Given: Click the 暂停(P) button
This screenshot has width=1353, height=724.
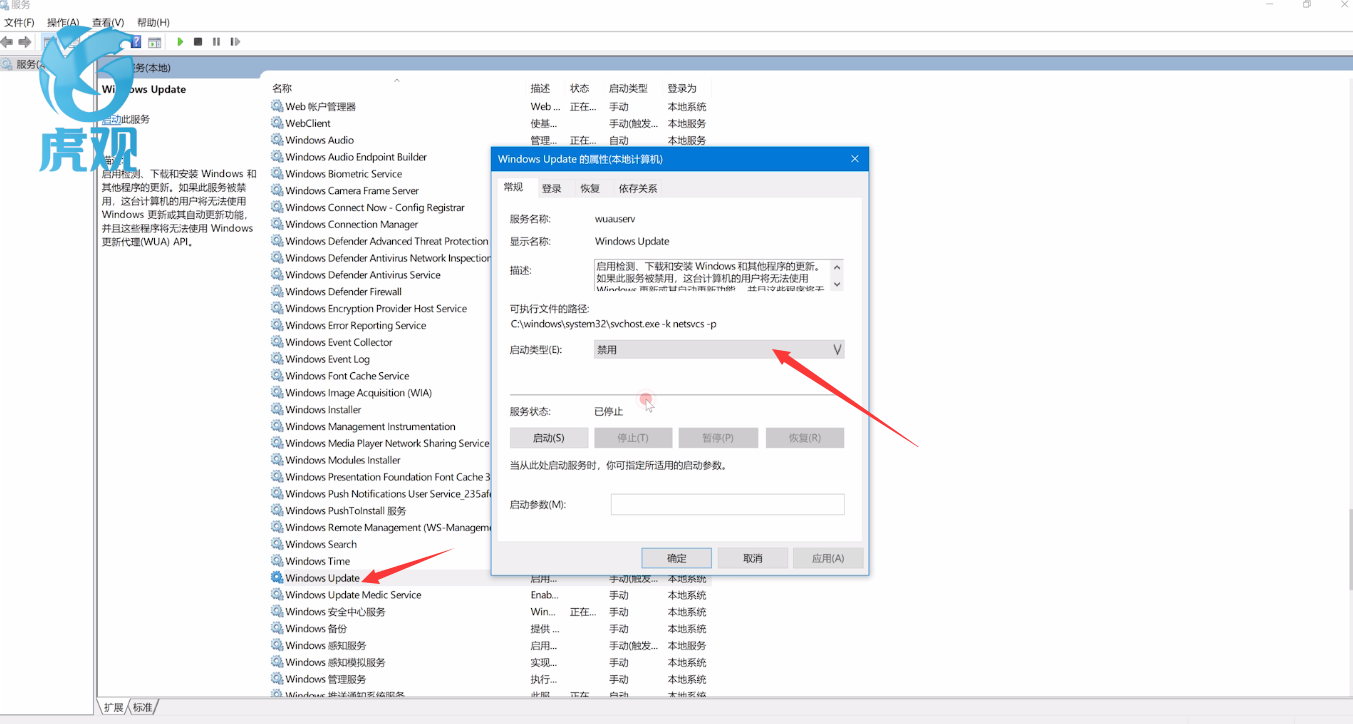Looking at the screenshot, I should [x=717, y=438].
